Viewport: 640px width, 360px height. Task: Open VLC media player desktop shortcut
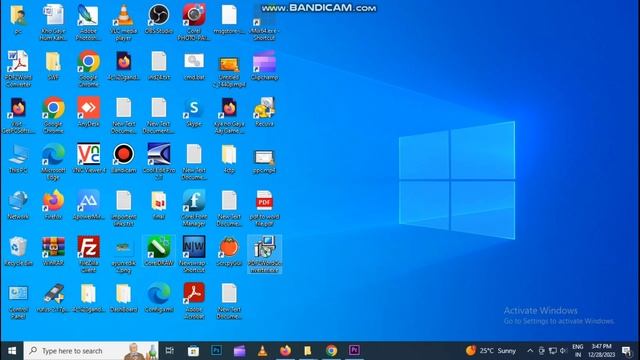click(123, 22)
